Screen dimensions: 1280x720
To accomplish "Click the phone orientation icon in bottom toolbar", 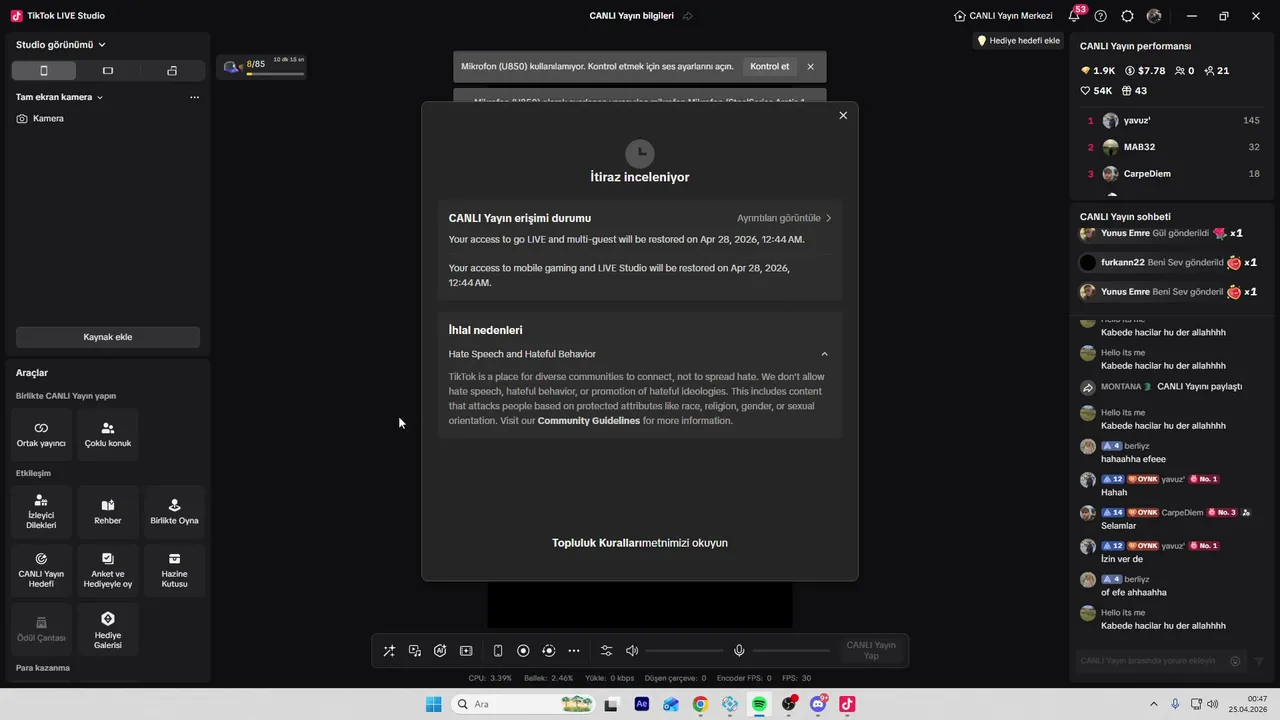I will 498,651.
